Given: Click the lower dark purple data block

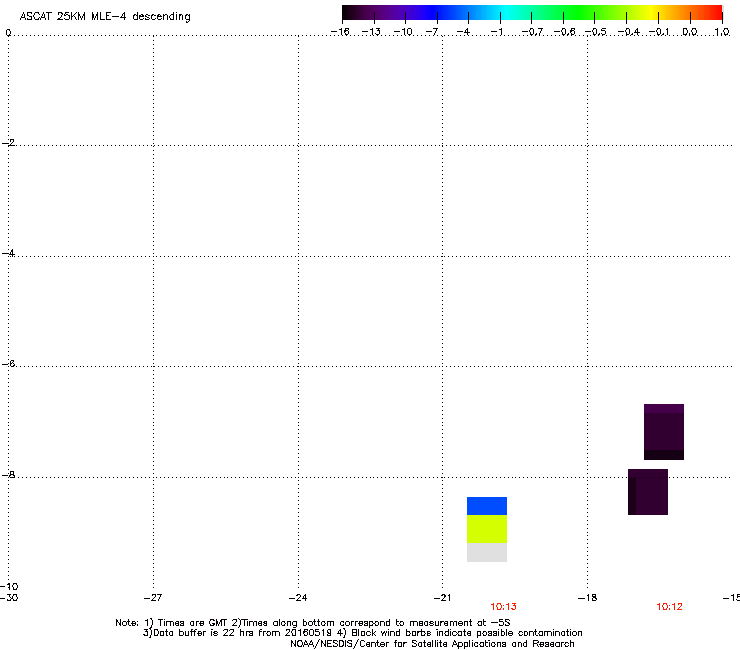Looking at the screenshot, I should pos(648,491).
